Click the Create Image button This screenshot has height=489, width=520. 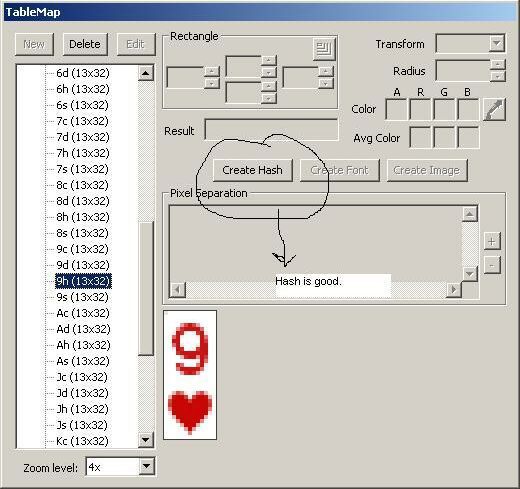pyautogui.click(x=427, y=170)
